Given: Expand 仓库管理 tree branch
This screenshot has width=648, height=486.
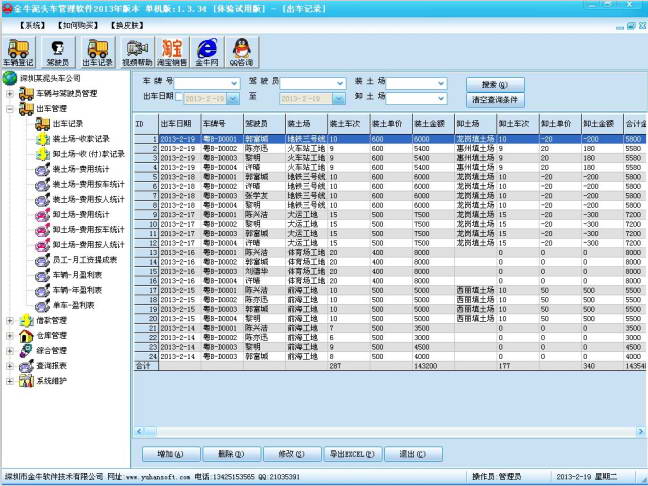Looking at the screenshot, I should coord(10,336).
